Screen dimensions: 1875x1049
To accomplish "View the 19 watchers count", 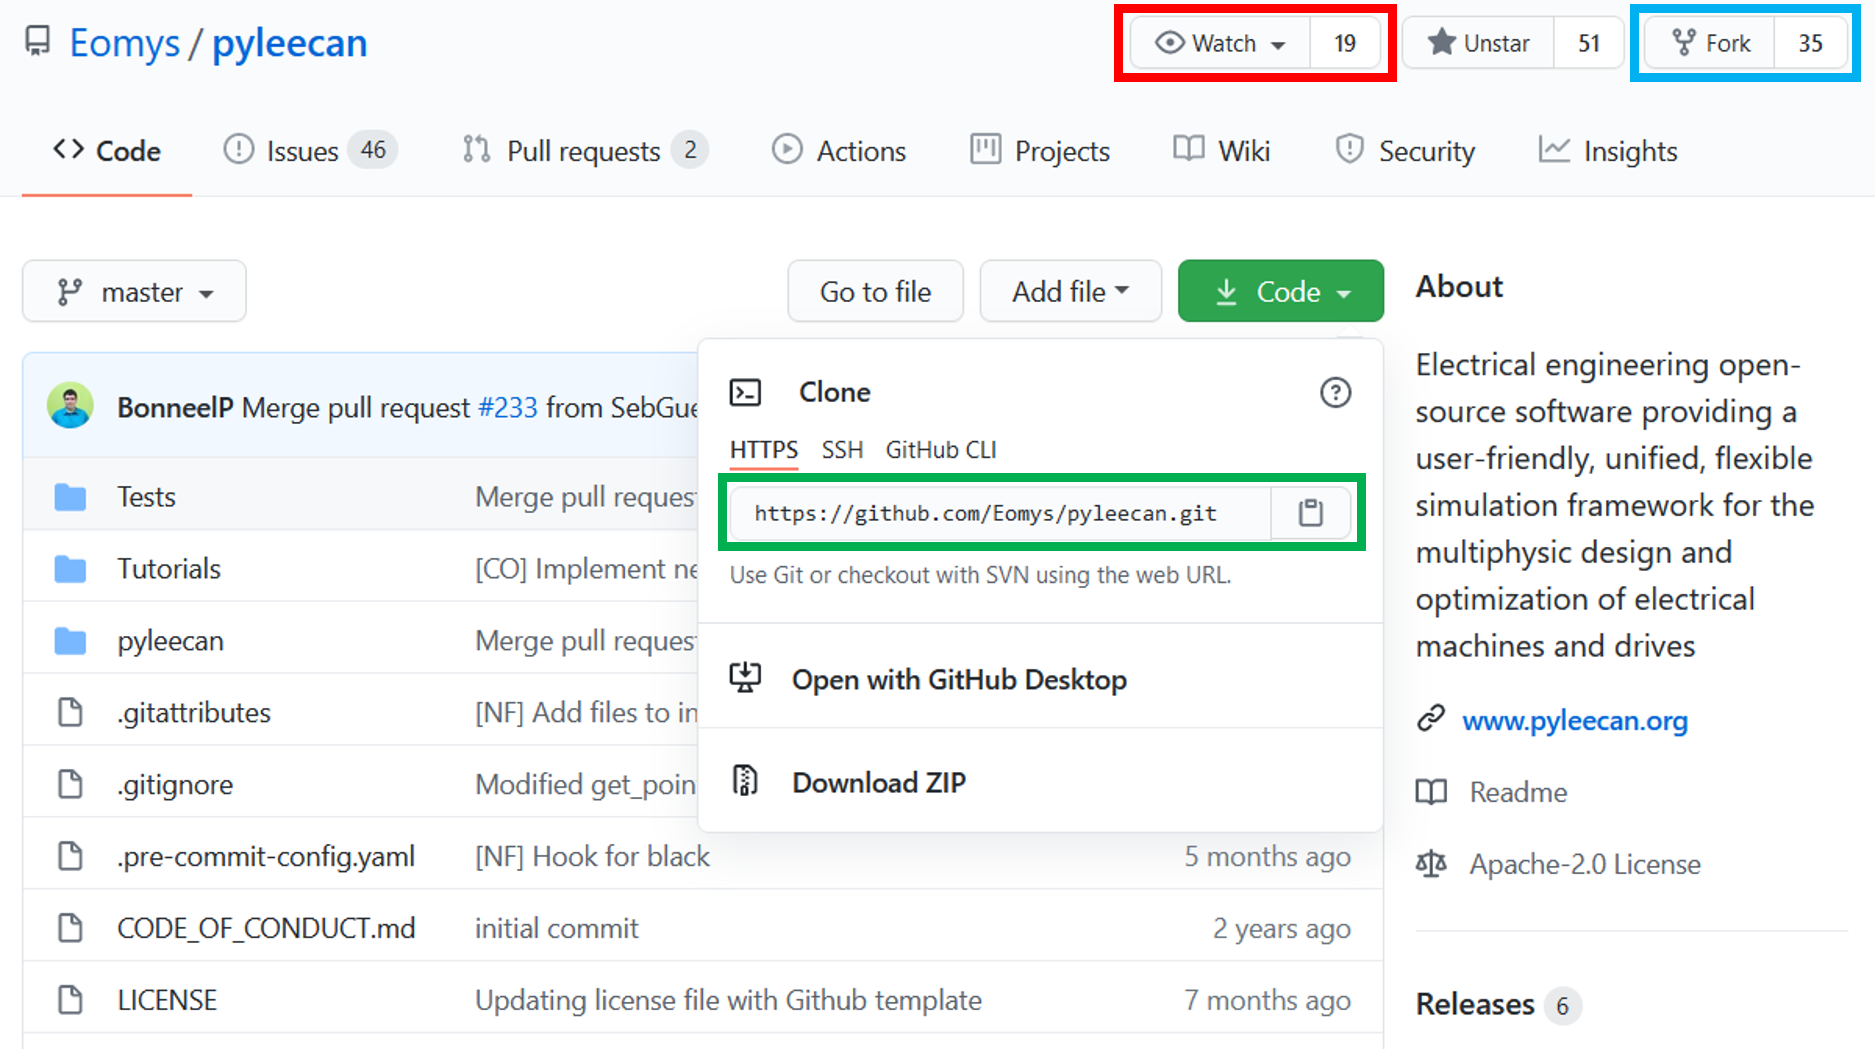I will tap(1345, 43).
